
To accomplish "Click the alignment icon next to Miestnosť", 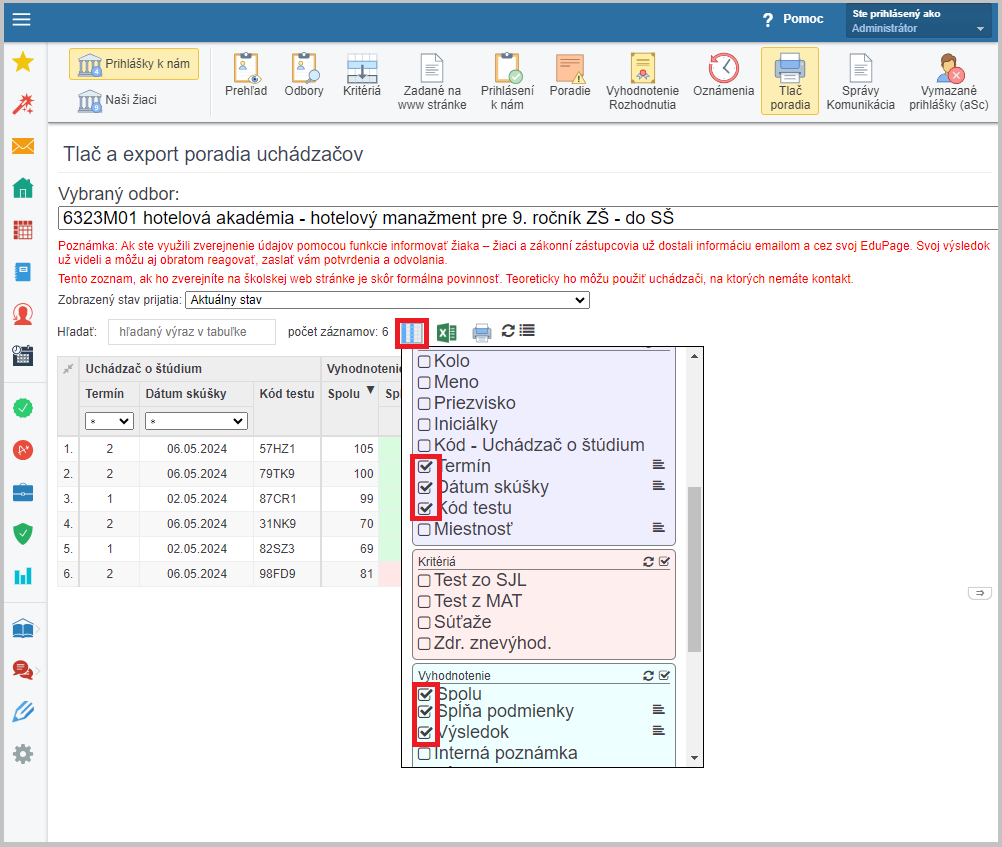I will (x=659, y=527).
